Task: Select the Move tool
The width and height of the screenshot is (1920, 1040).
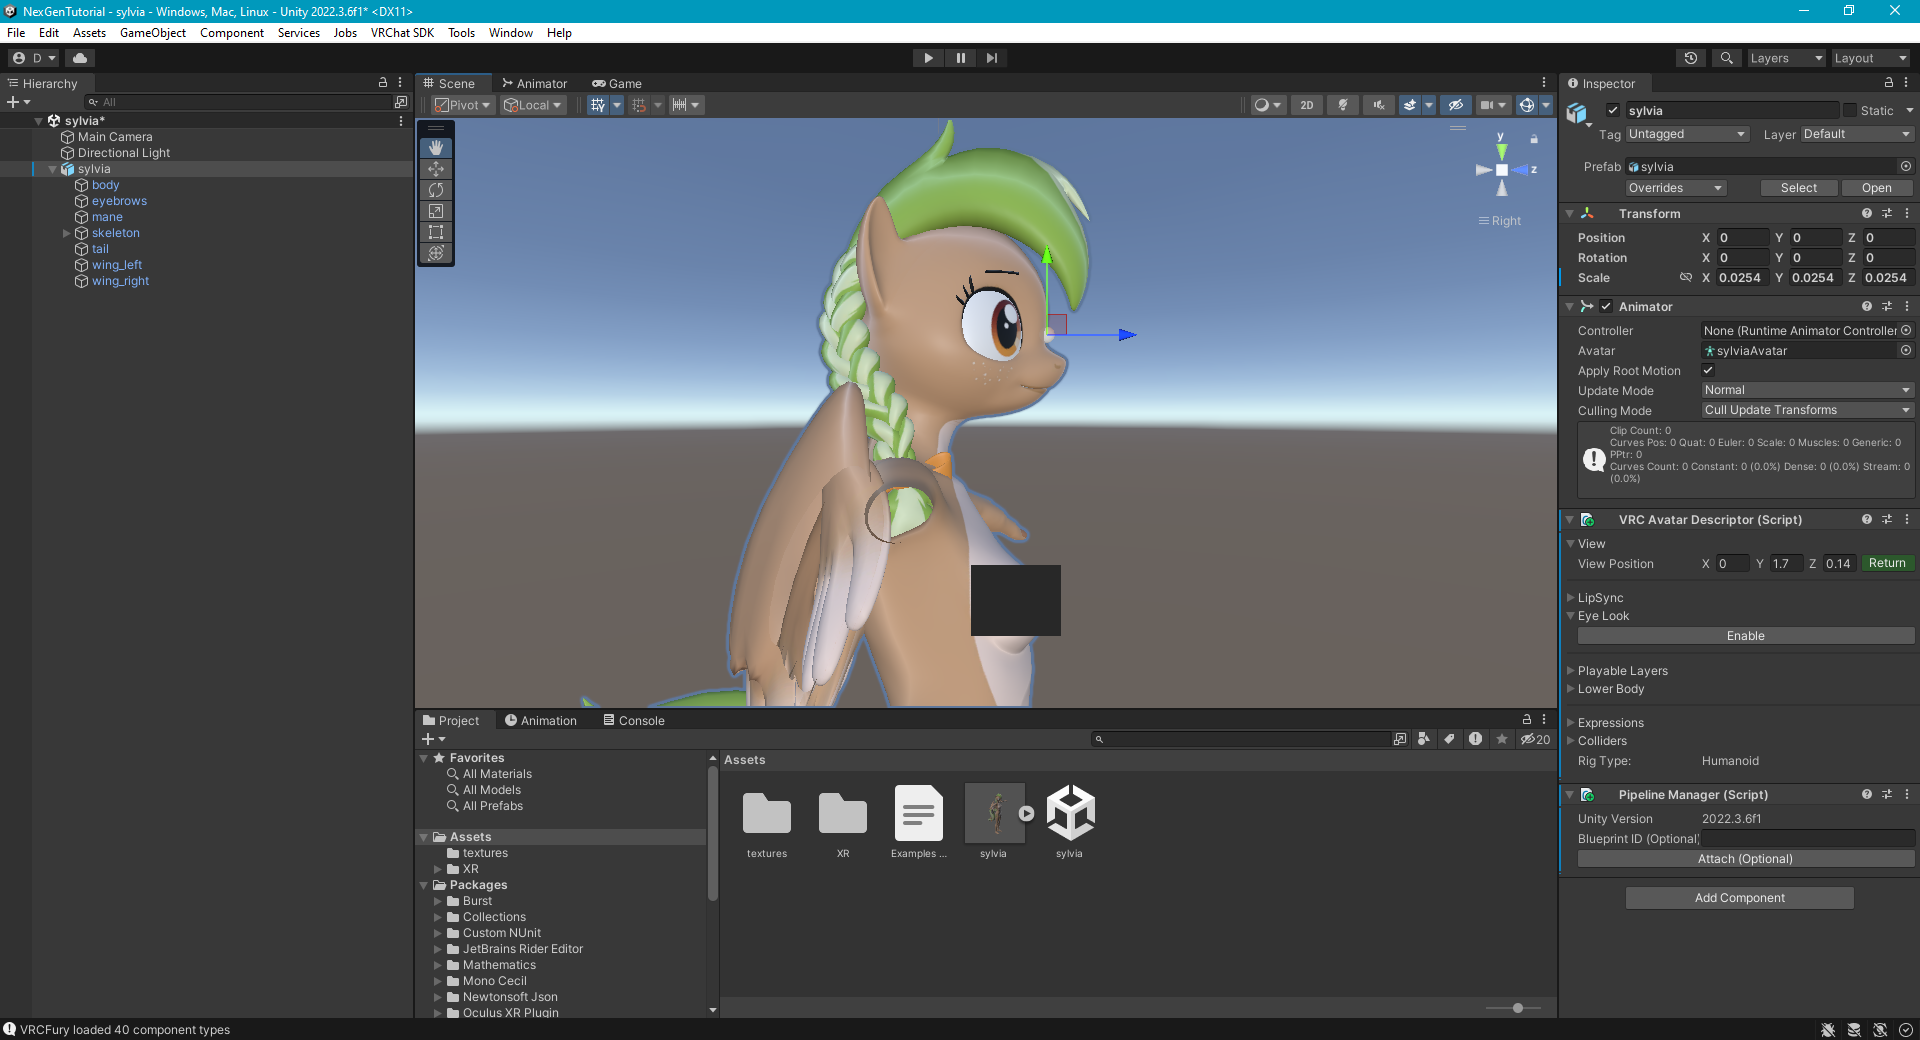Action: [436, 169]
